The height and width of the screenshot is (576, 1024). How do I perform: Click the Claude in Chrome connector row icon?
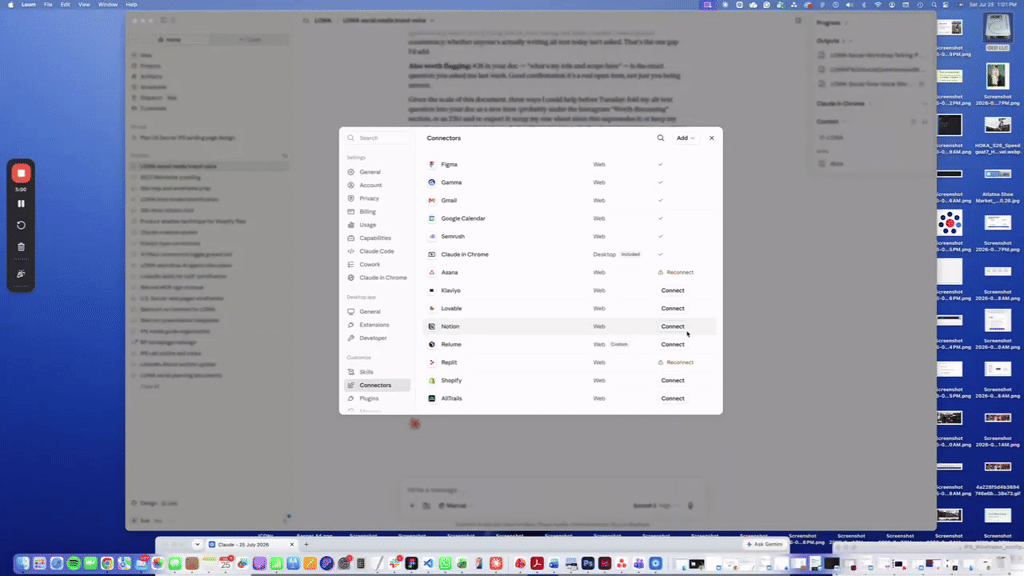point(432,254)
